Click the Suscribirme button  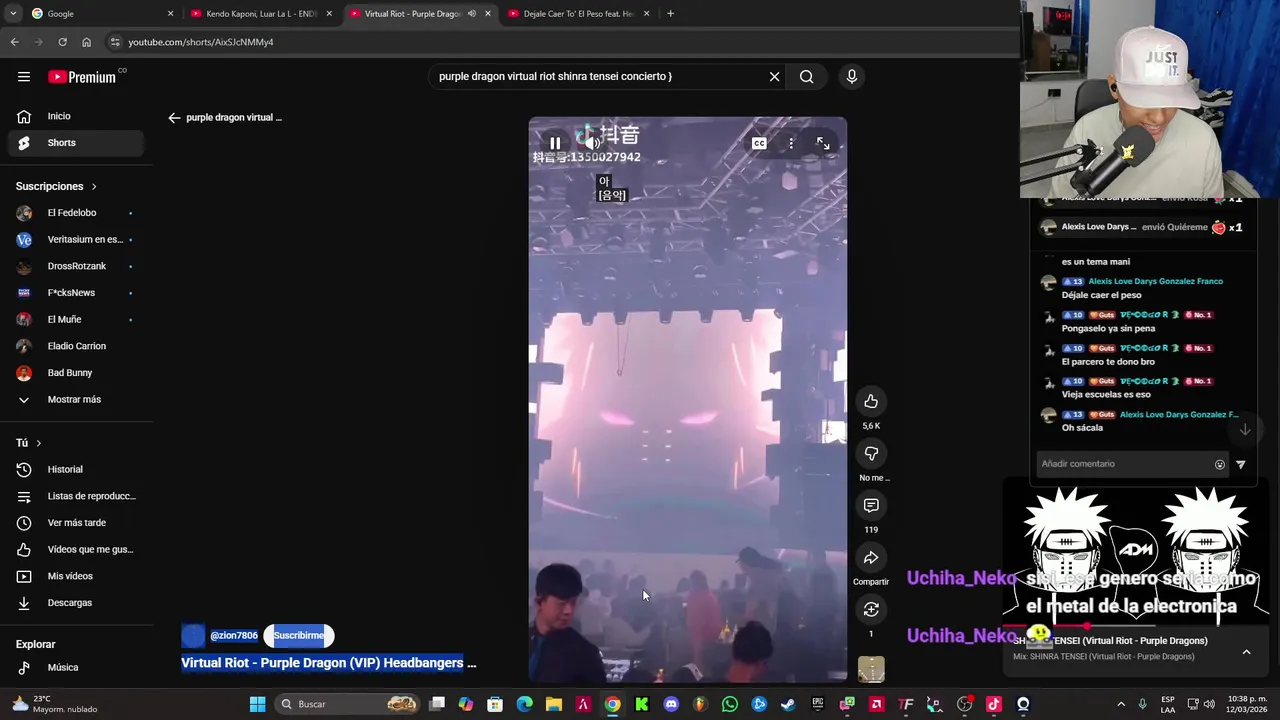(x=298, y=635)
